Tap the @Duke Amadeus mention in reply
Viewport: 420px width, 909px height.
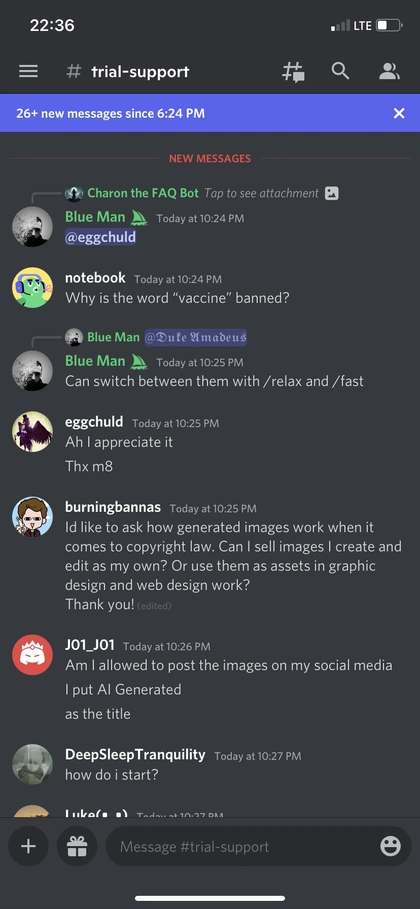pyautogui.click(x=195, y=337)
